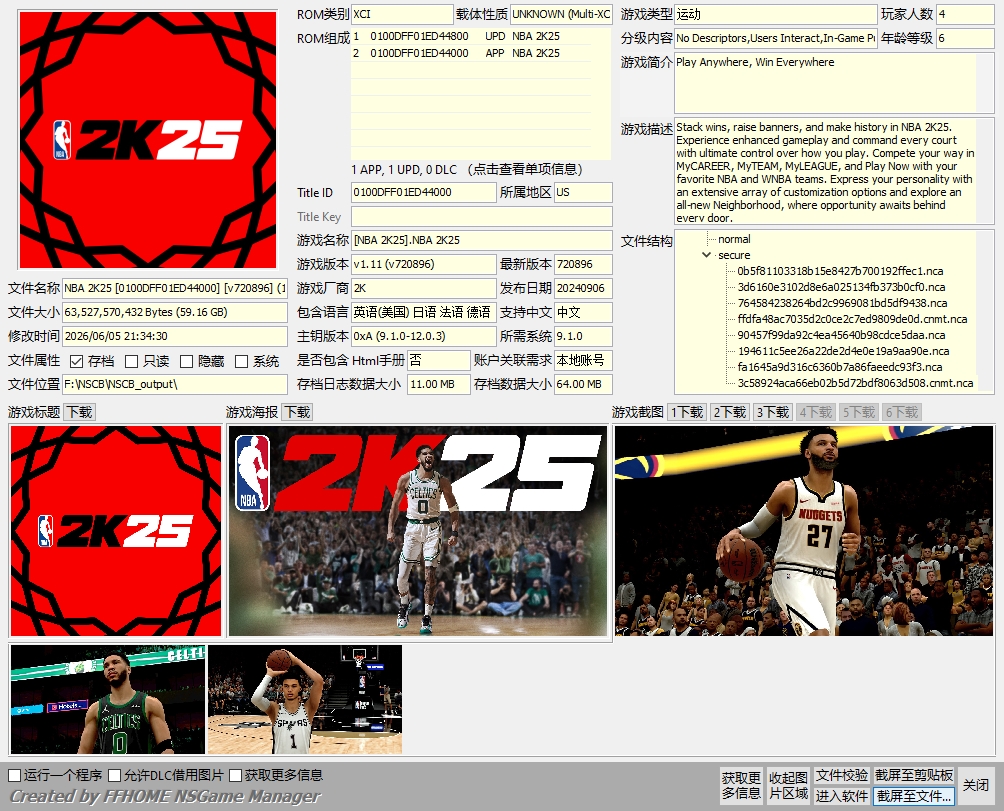This screenshot has height=811, width=1004.
Task: Click 下载 button next to 游戏标题
Action: pos(79,412)
